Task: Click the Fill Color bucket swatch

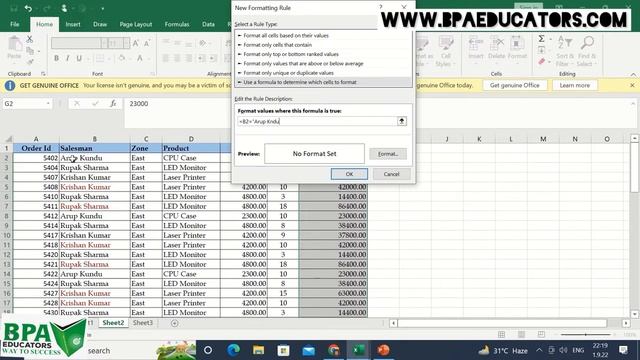Action: (x=122, y=58)
